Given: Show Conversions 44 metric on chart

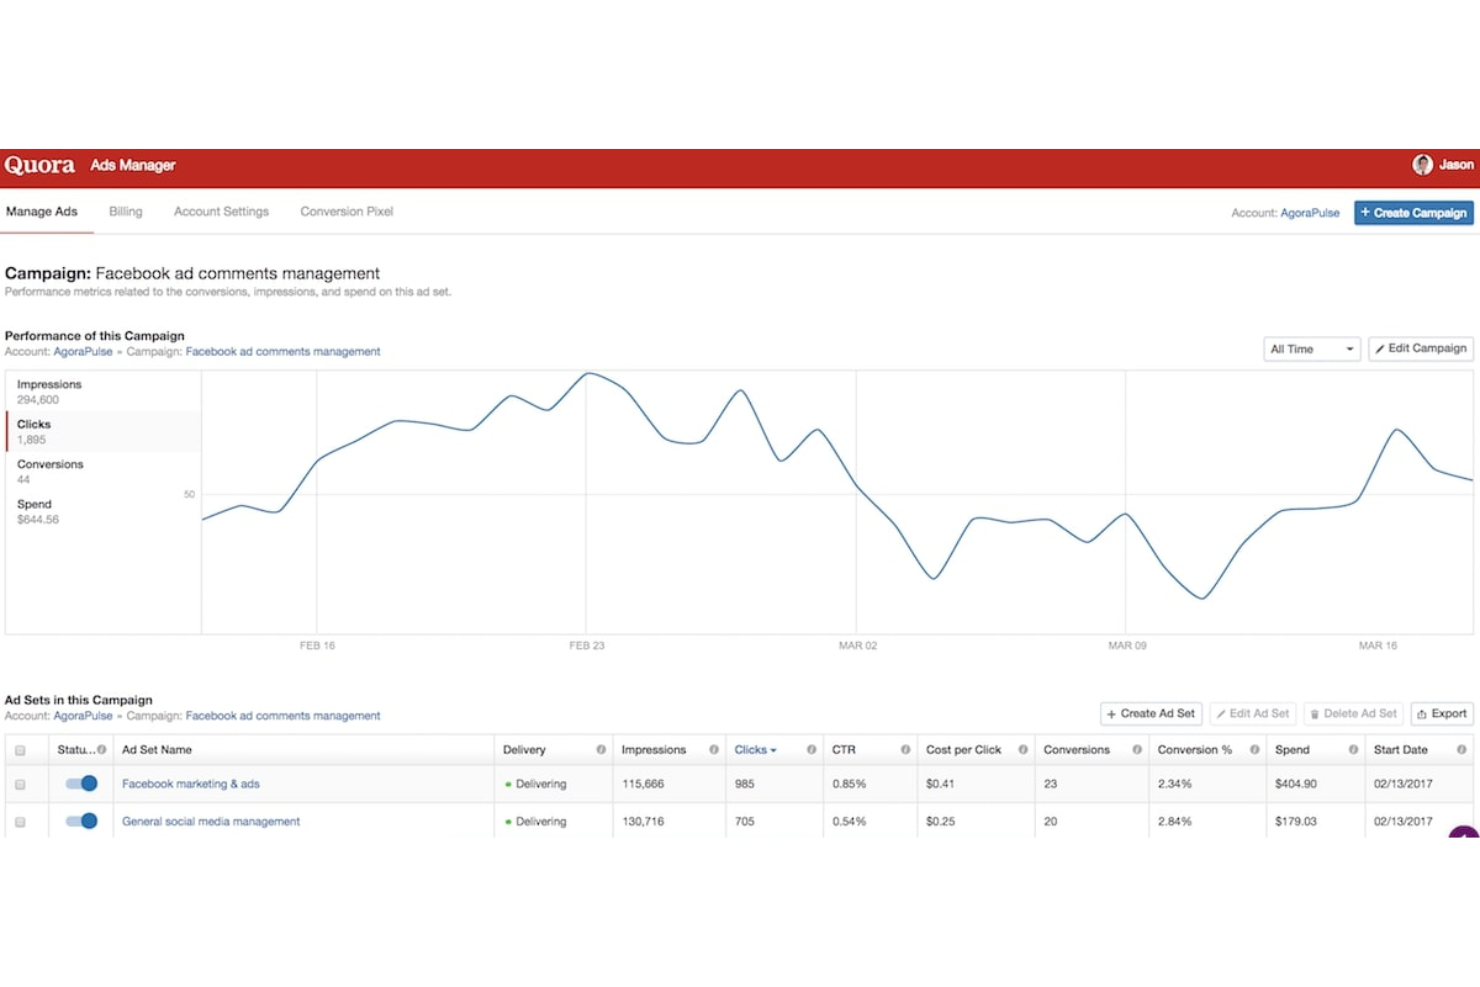Looking at the screenshot, I should [x=103, y=471].
